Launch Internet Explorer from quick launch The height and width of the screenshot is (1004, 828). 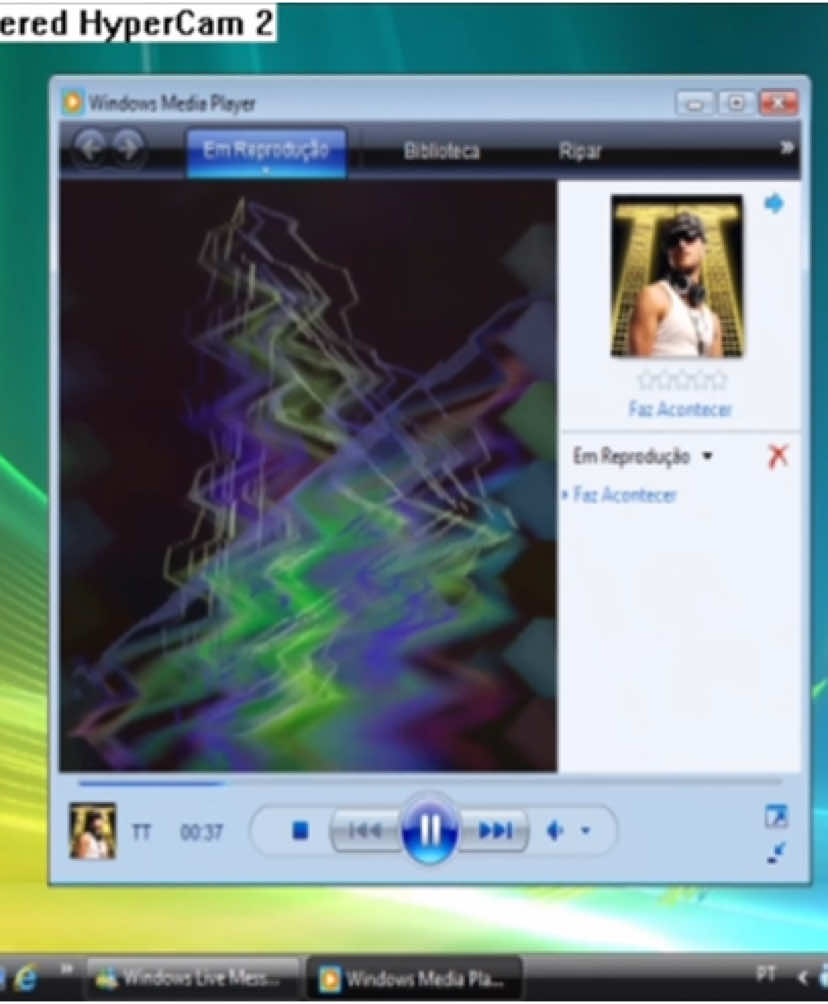pyautogui.click(x=26, y=978)
